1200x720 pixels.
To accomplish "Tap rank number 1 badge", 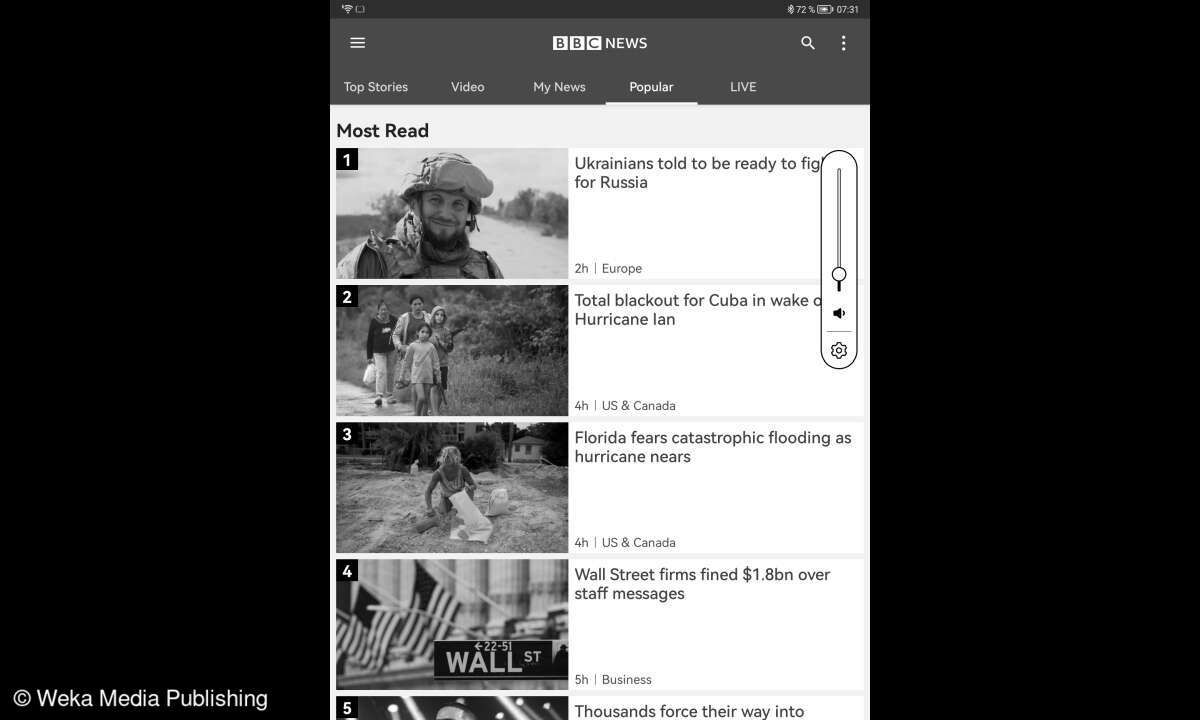I will click(x=347, y=159).
